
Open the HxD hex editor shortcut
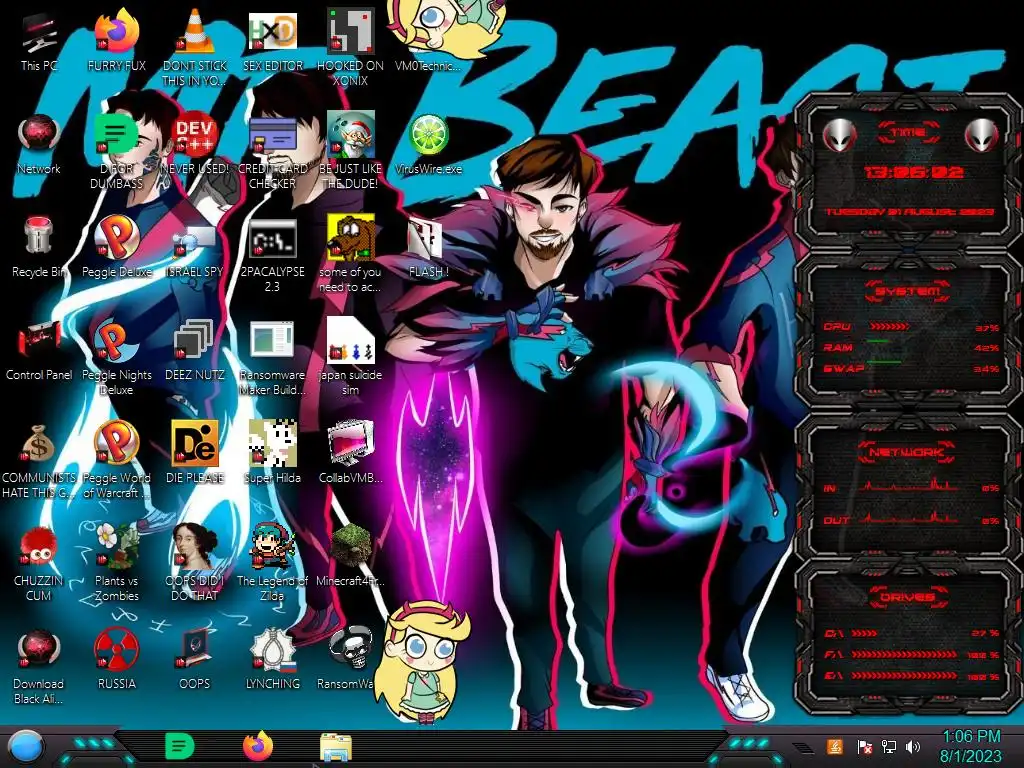click(x=272, y=31)
